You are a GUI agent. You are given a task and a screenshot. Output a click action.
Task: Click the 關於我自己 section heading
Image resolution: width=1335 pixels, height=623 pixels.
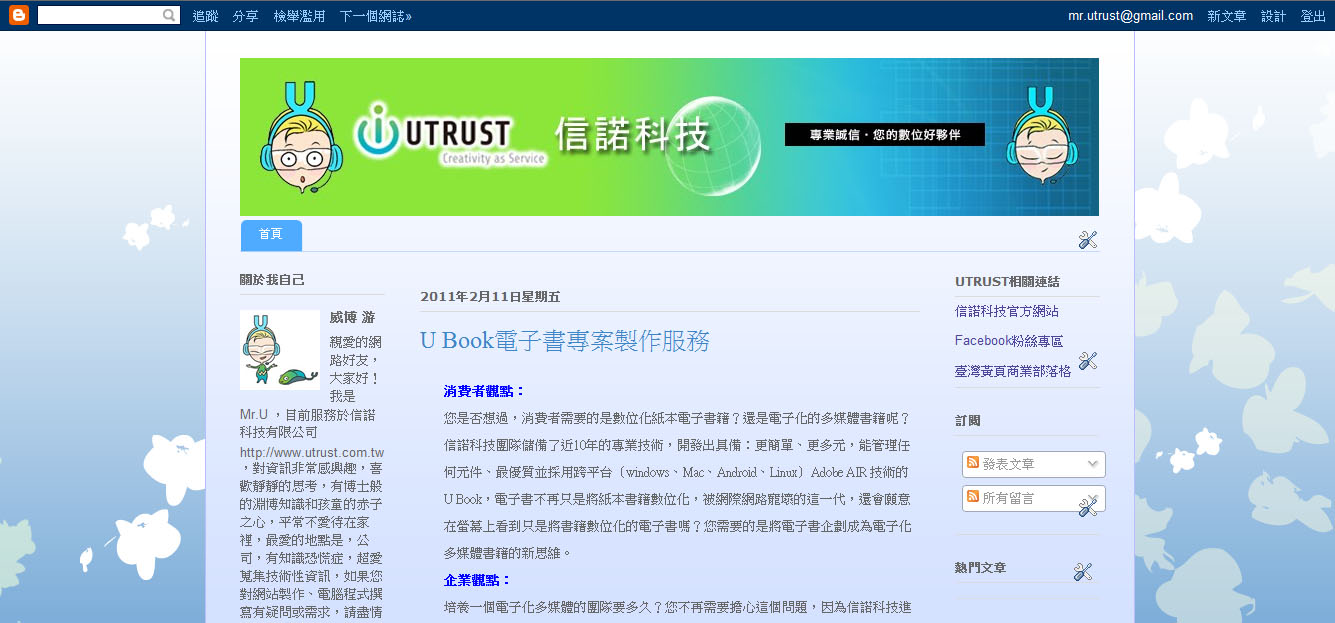(272, 280)
